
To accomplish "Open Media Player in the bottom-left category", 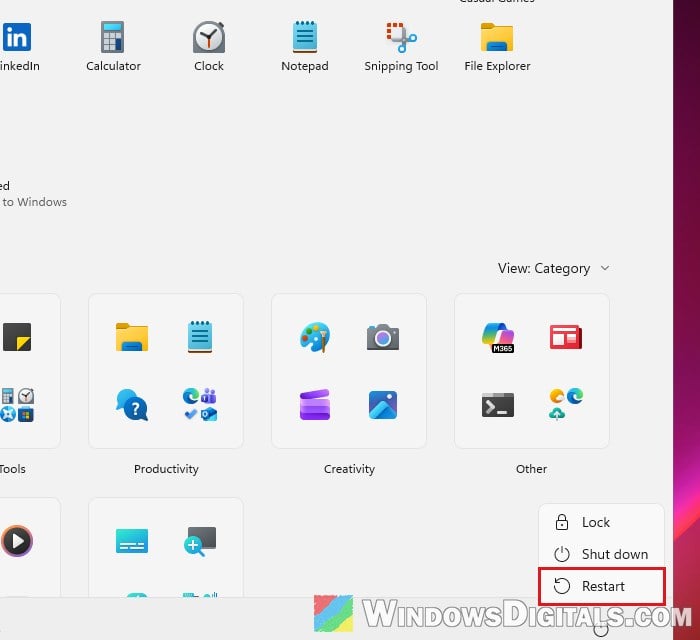I will click(x=17, y=541).
